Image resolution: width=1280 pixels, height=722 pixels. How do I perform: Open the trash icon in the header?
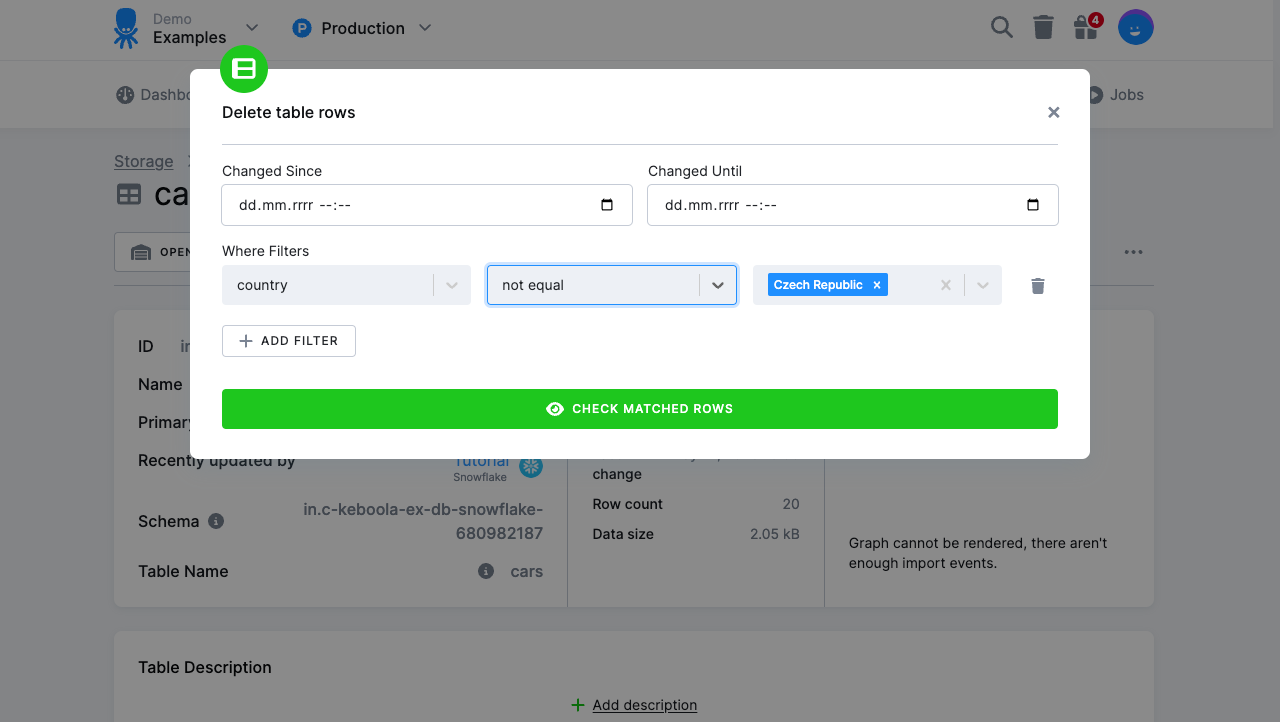(1043, 27)
